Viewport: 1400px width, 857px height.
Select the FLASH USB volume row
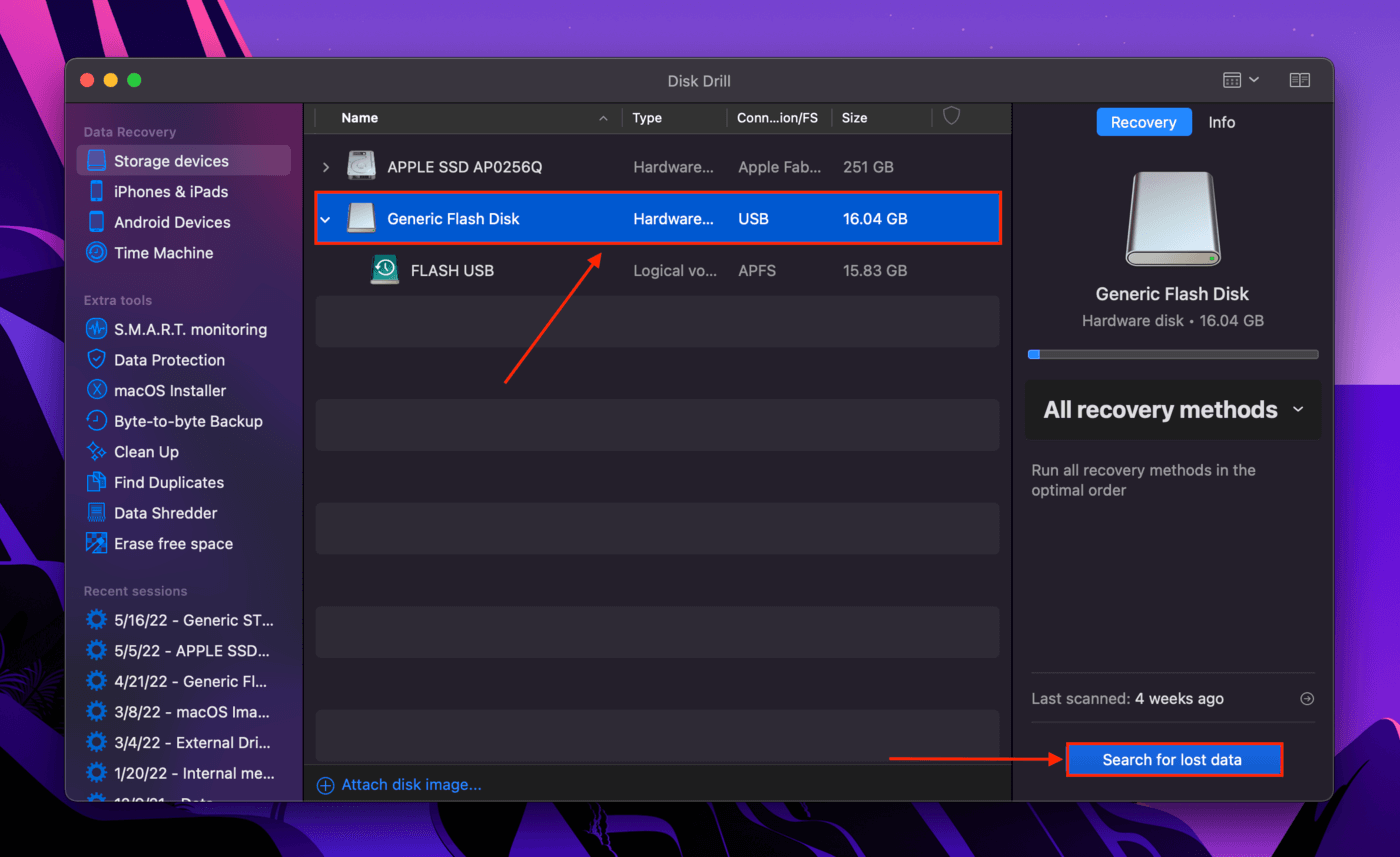pyautogui.click(x=658, y=270)
